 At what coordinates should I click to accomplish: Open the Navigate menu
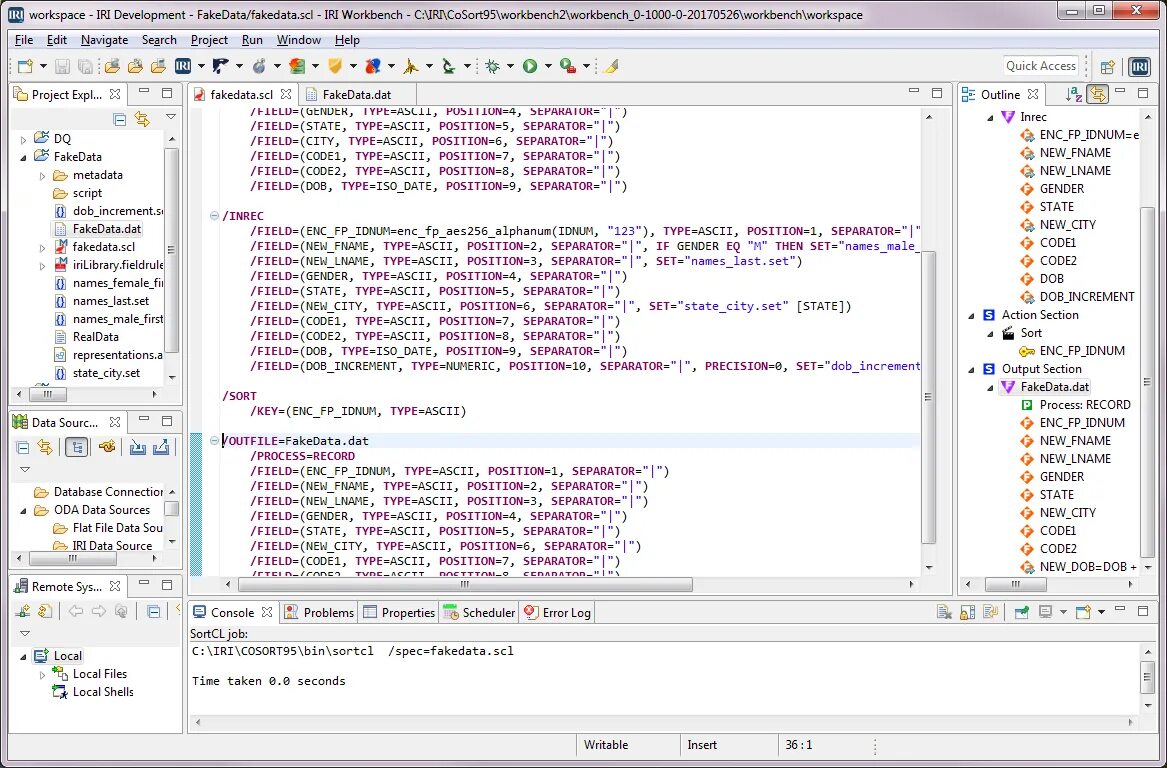(104, 40)
